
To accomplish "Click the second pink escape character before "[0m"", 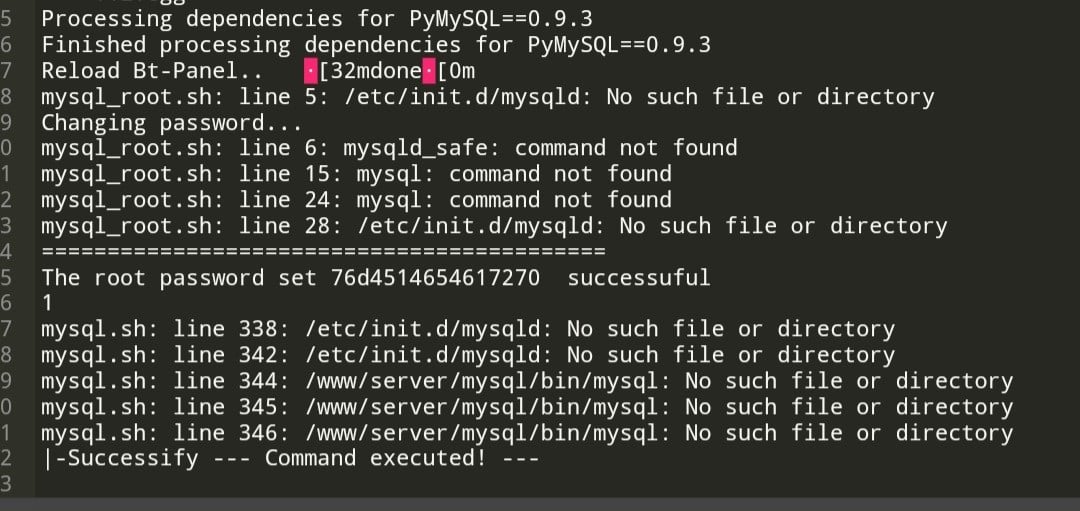I will [x=429, y=71].
